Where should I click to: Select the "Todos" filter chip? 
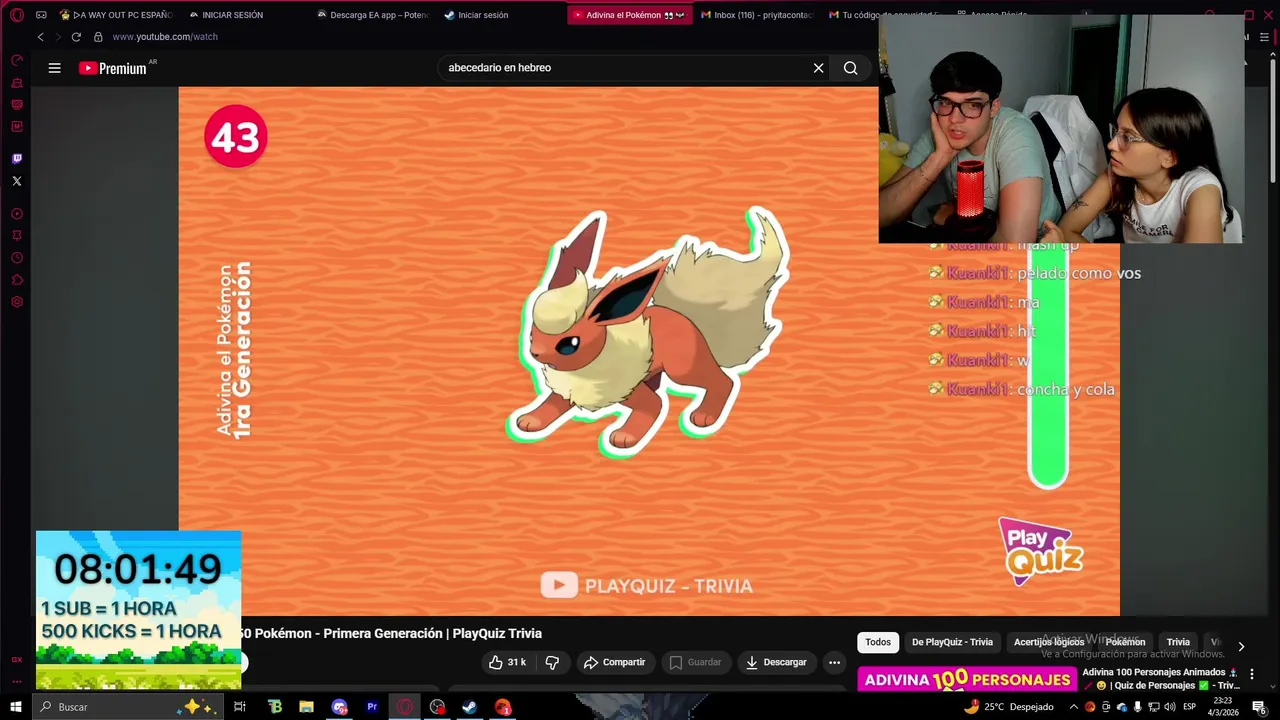coord(878,642)
